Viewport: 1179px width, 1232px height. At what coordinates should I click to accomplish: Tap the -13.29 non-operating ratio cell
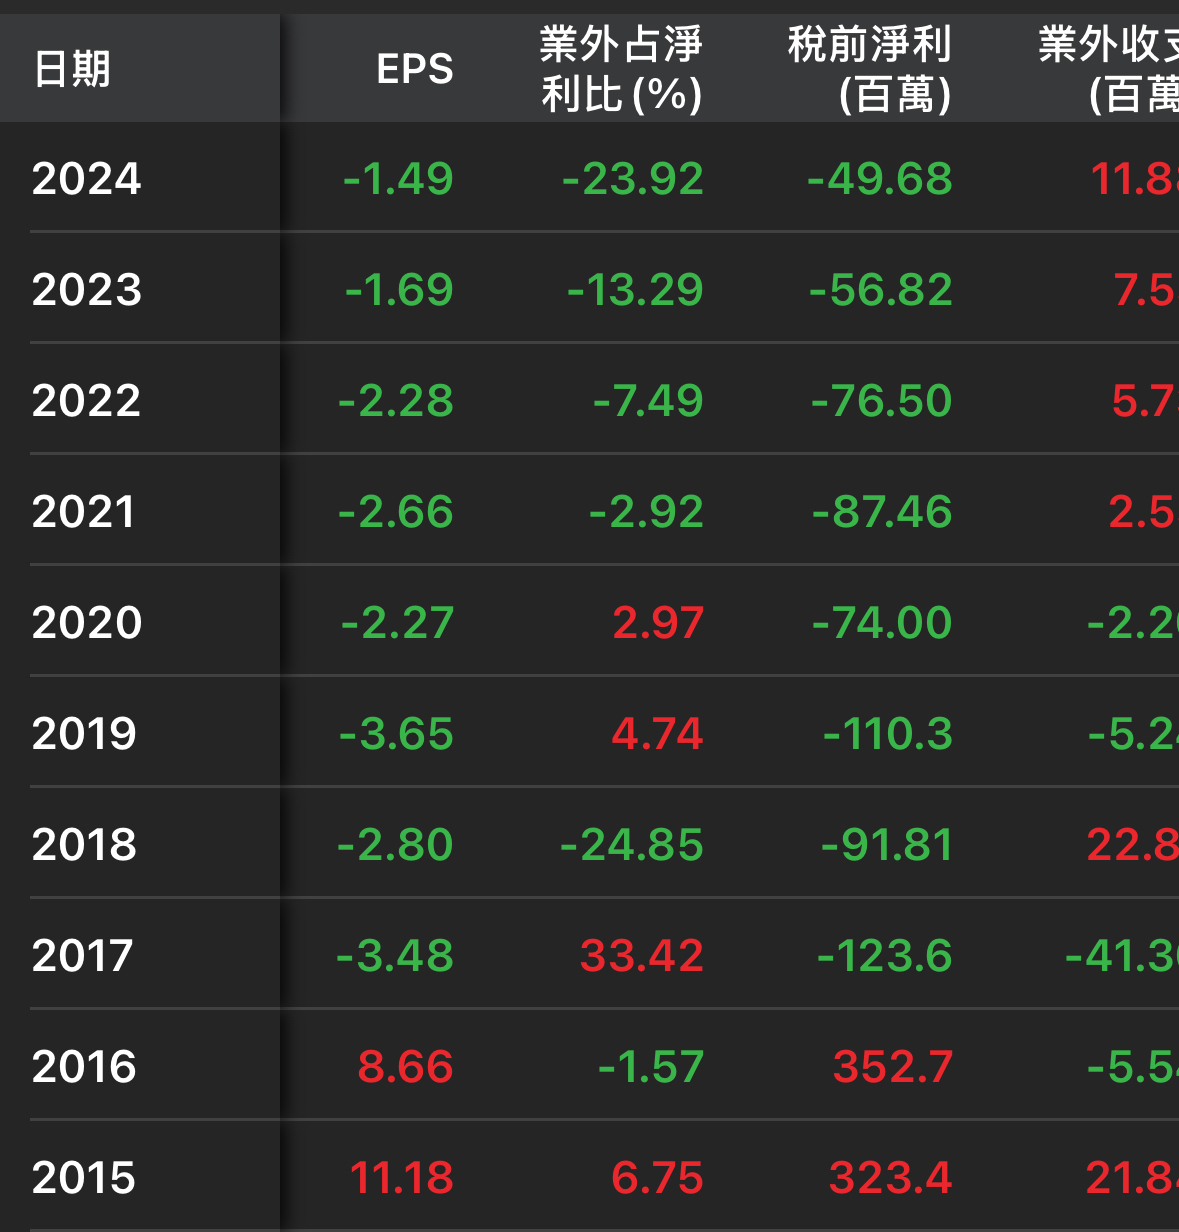(635, 290)
